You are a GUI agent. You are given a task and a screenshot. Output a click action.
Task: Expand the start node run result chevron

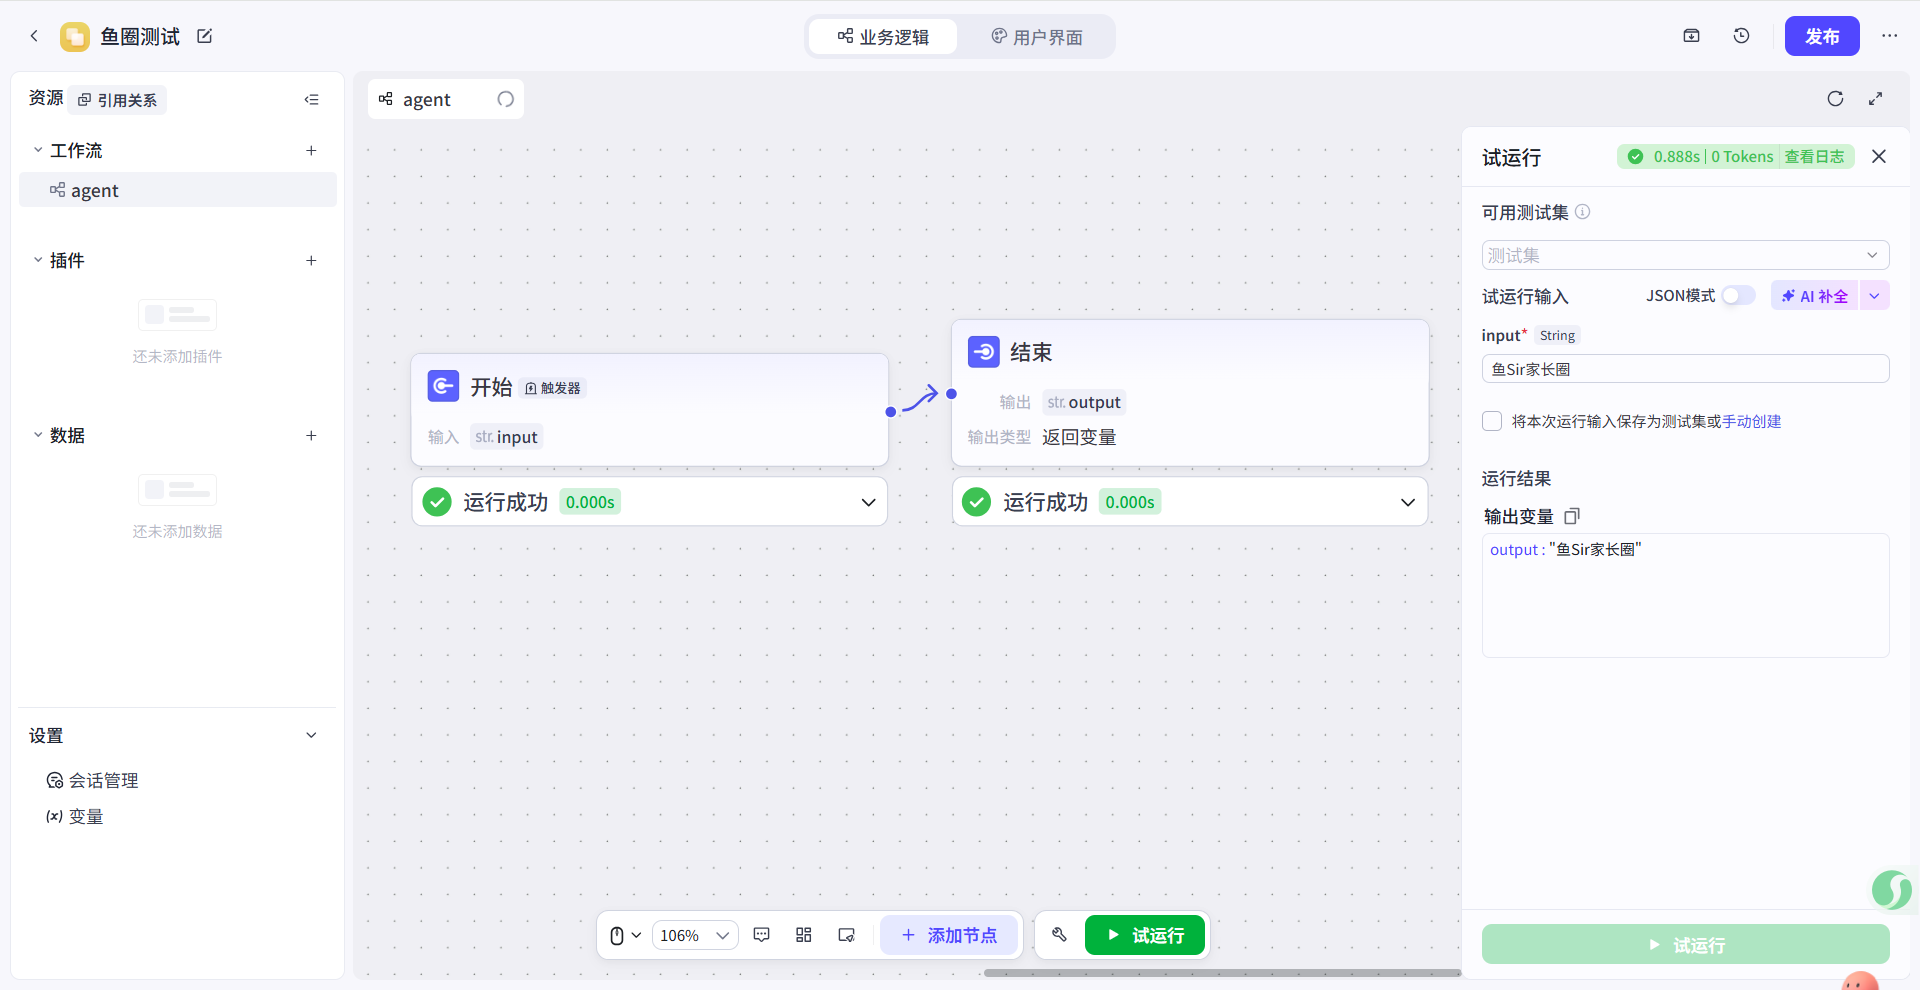[868, 502]
